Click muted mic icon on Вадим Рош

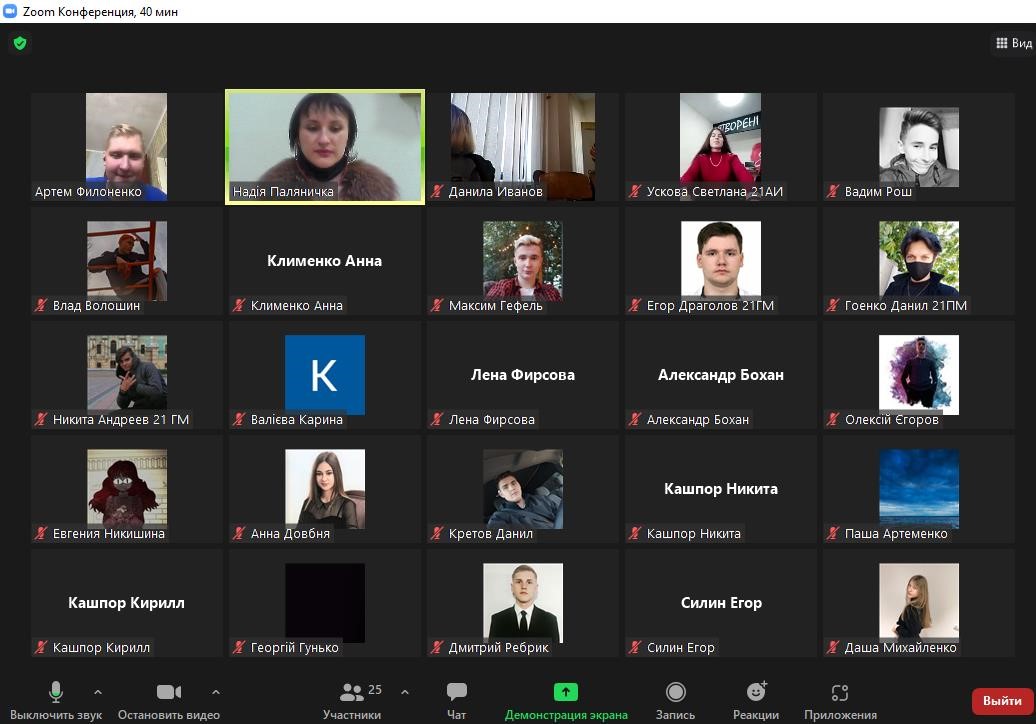pos(833,192)
